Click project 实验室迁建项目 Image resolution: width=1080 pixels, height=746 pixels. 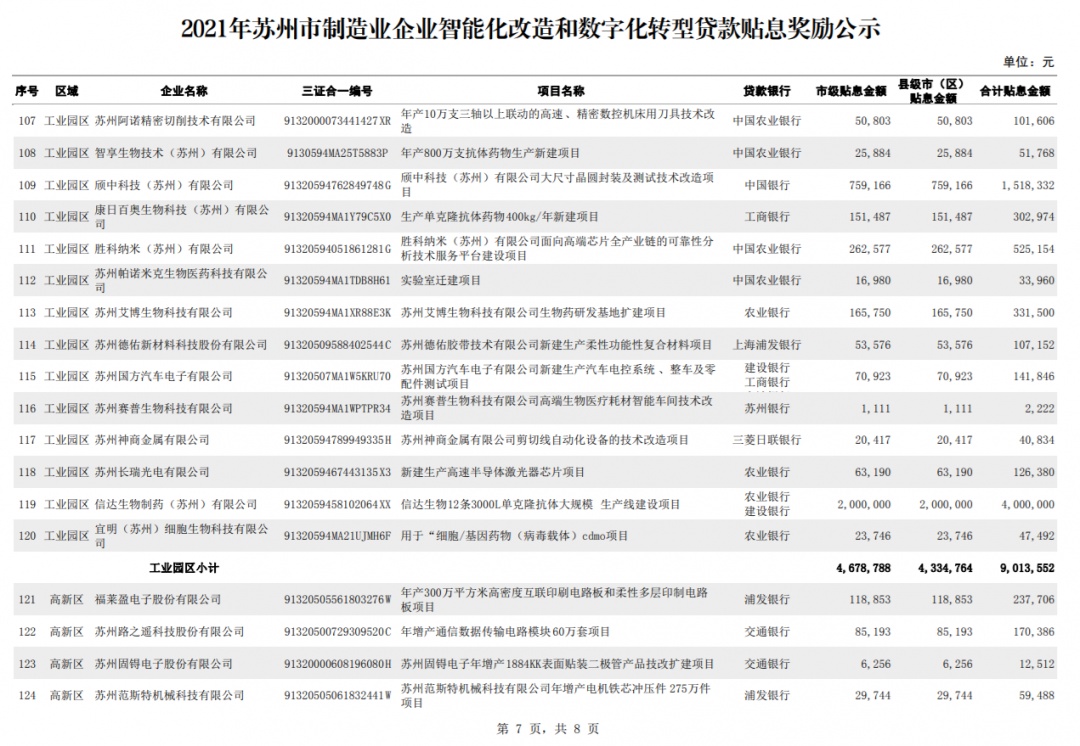441,280
